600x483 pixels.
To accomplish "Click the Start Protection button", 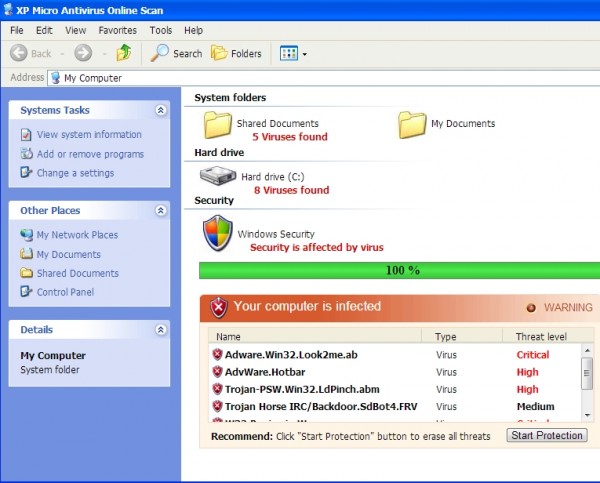I will click(547, 436).
